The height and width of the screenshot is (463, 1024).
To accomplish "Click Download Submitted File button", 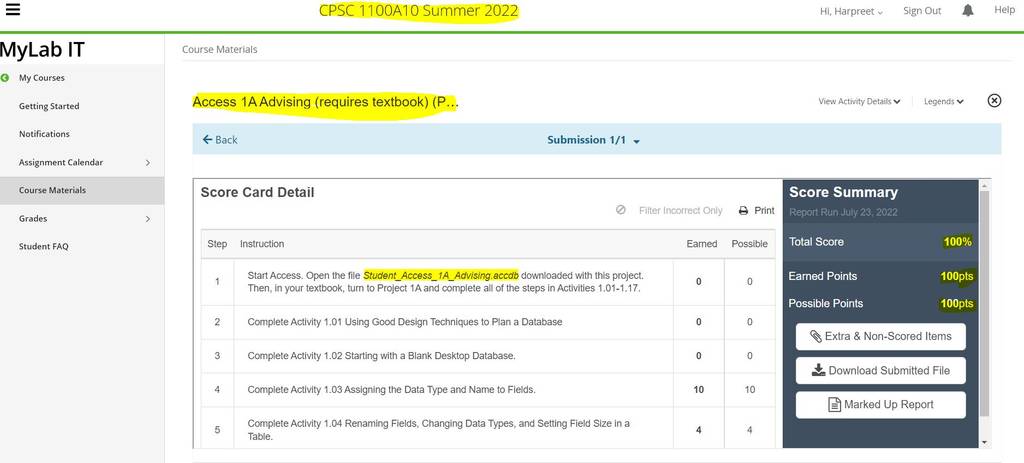I will pos(880,370).
